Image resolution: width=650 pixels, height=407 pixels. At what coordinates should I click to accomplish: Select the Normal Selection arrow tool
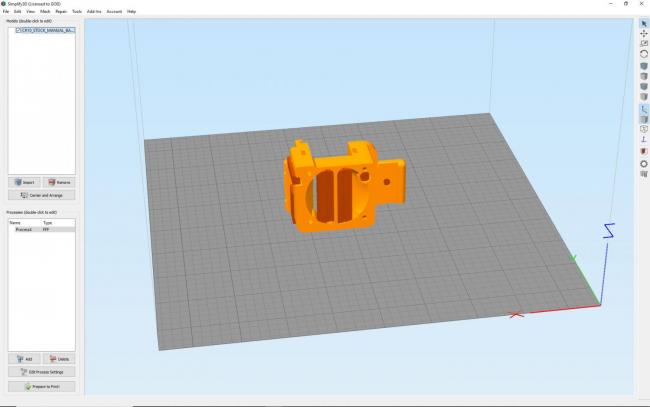pos(643,24)
